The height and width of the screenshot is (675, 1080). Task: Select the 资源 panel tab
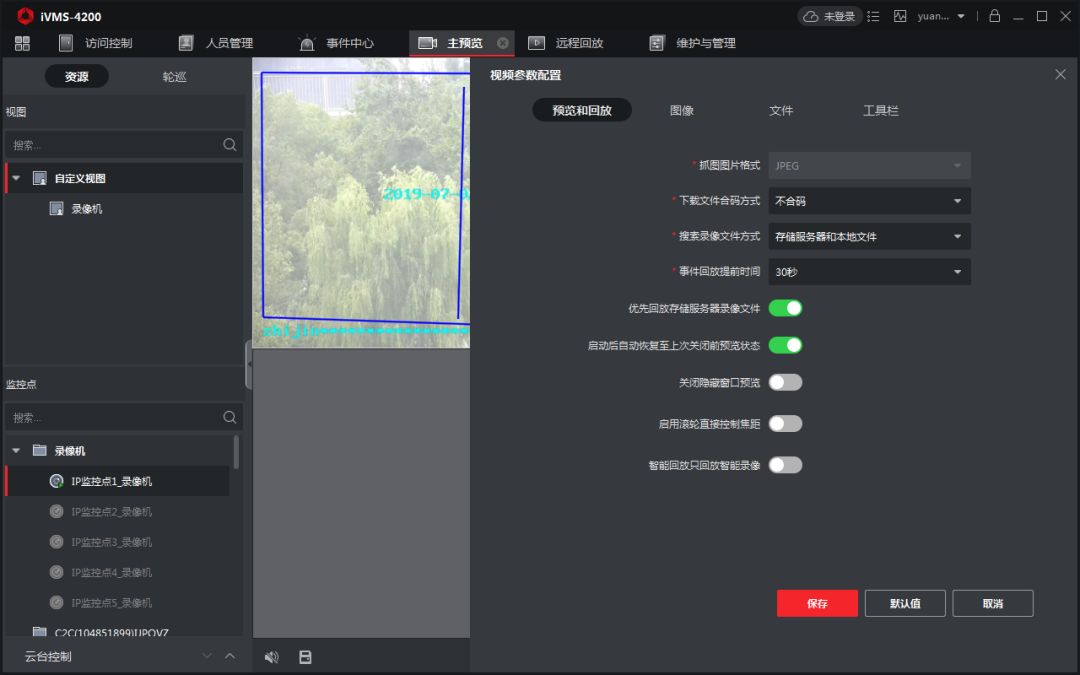[x=76, y=76]
